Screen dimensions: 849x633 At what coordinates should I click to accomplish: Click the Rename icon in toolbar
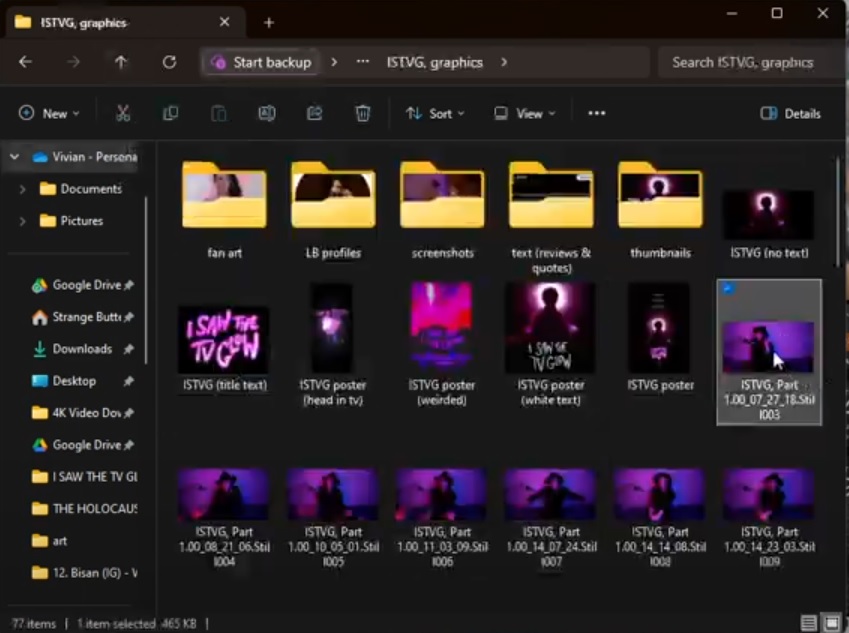[267, 113]
